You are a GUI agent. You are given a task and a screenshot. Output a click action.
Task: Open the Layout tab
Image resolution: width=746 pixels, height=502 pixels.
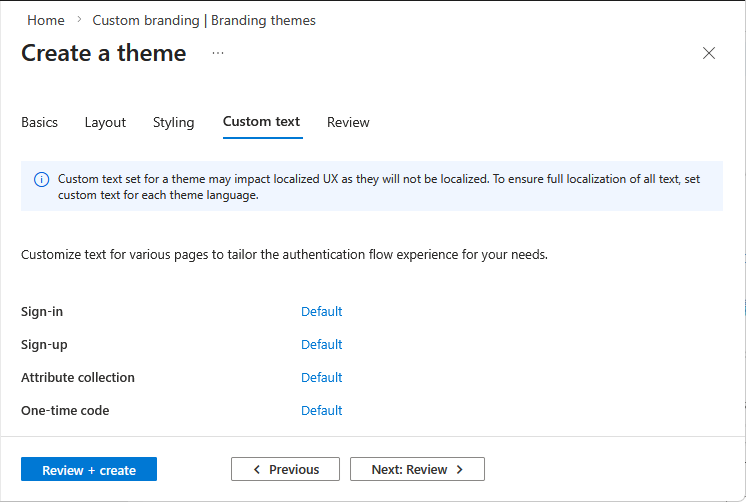[105, 122]
